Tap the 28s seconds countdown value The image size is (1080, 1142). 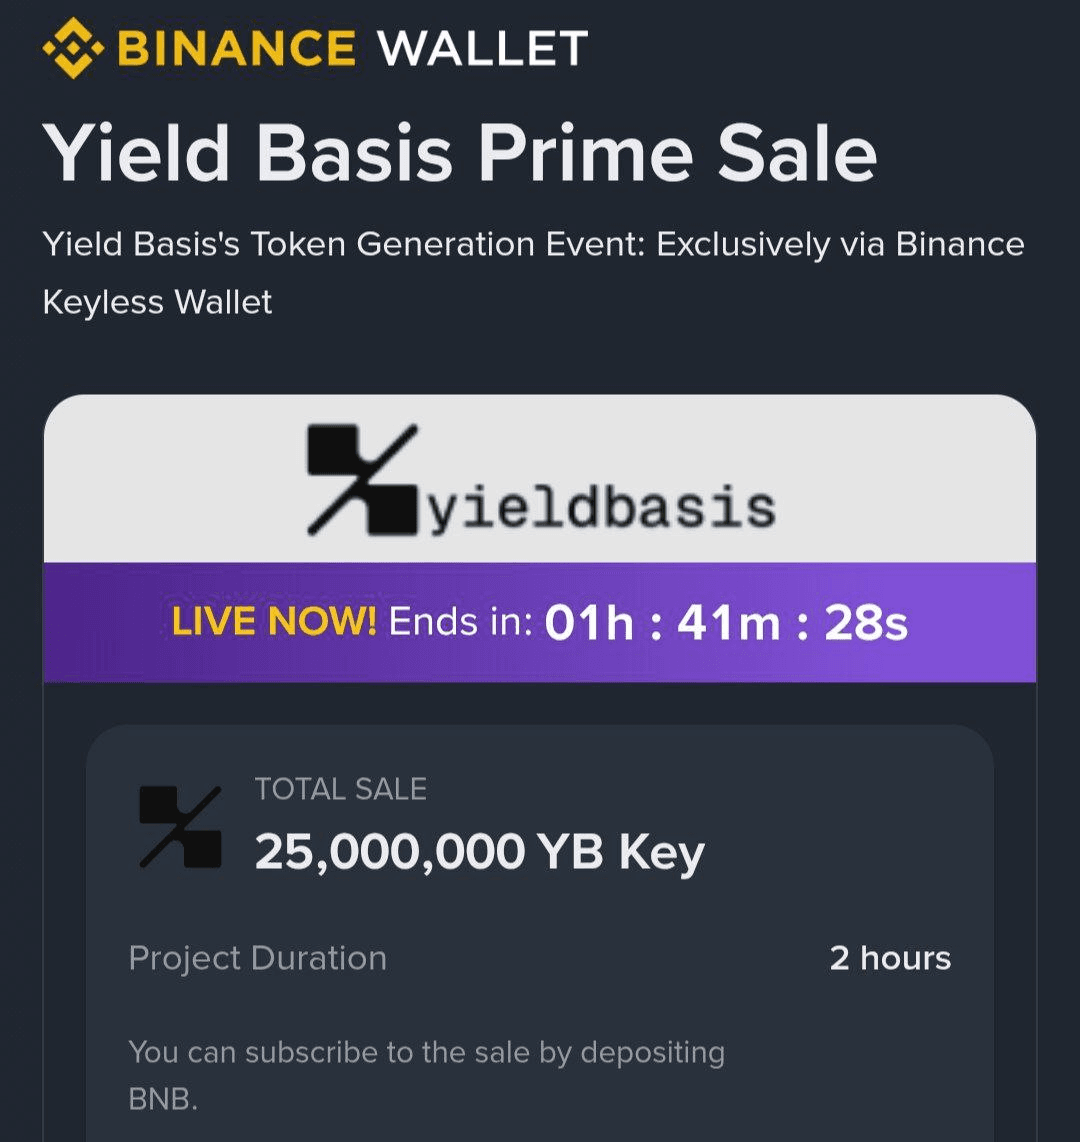[866, 623]
